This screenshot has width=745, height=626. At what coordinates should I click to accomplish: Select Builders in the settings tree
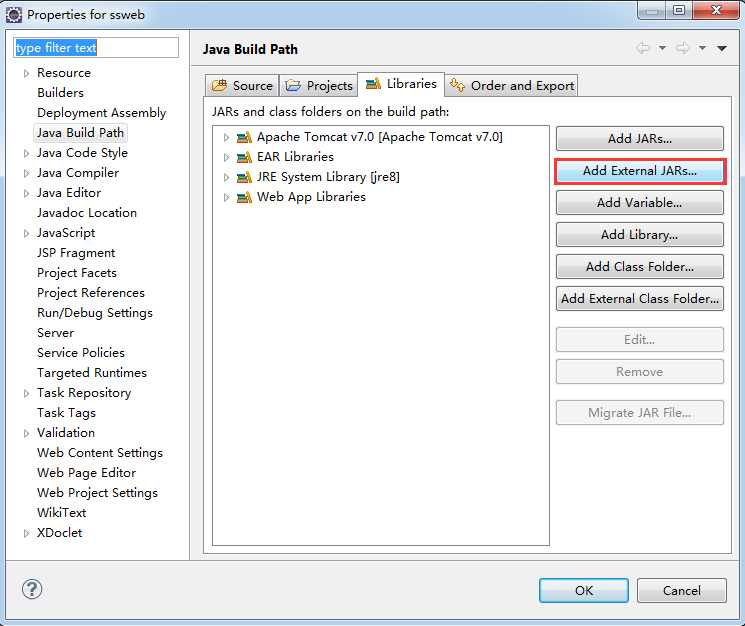[60, 93]
